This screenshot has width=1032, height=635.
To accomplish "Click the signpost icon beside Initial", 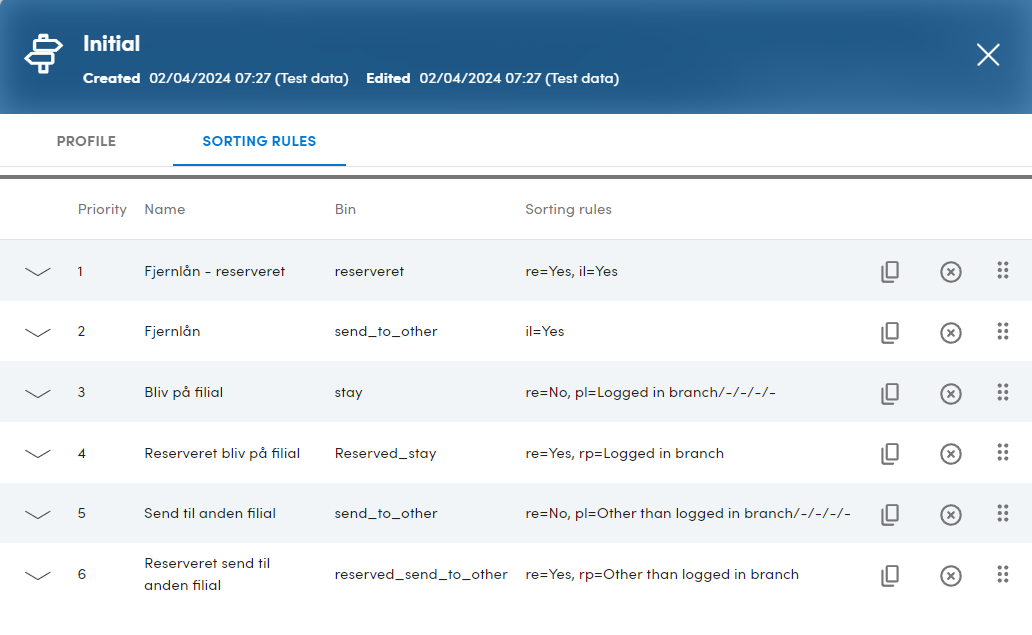I will click(43, 53).
